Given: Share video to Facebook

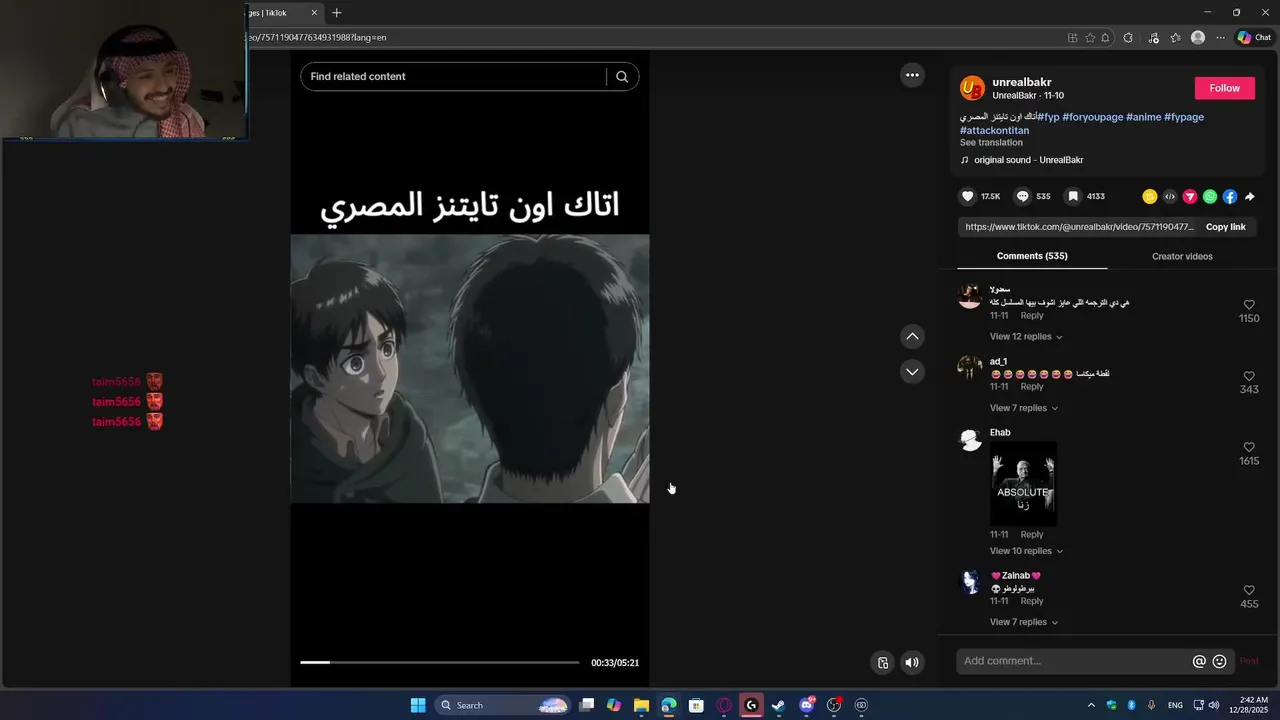Looking at the screenshot, I should (1230, 197).
